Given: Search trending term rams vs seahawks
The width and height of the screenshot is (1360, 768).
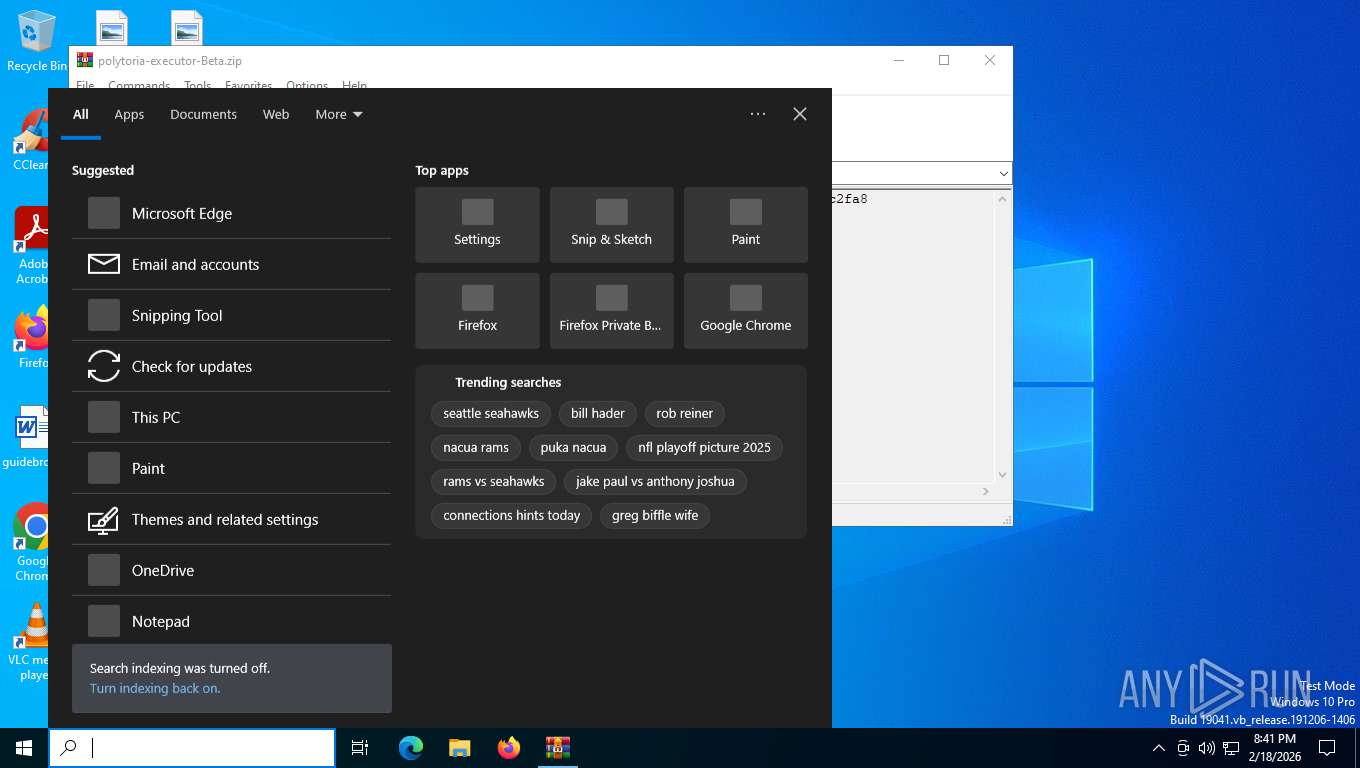Looking at the screenshot, I should click(494, 481).
